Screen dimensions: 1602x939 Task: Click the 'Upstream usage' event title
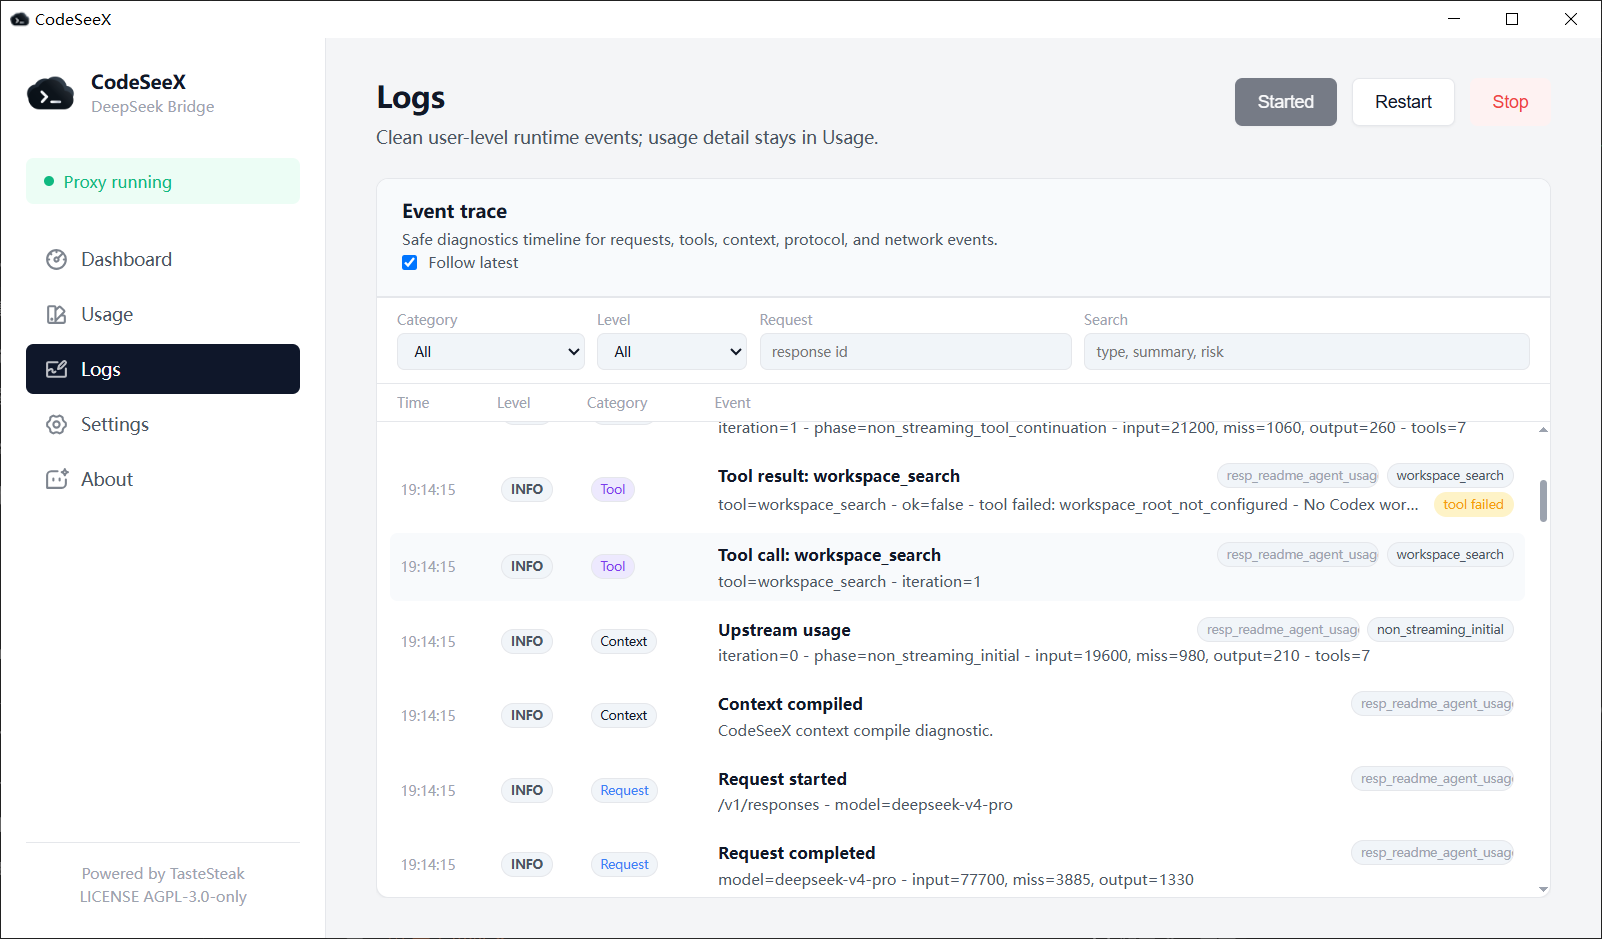coord(784,630)
